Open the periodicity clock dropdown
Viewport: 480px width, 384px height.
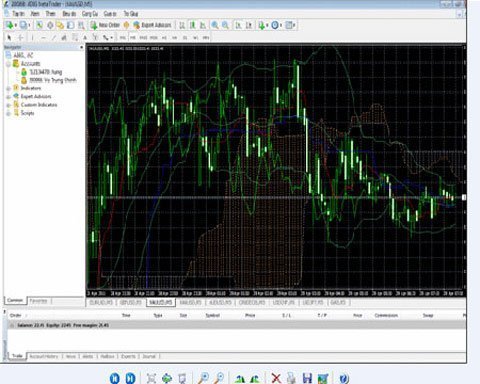[276, 25]
